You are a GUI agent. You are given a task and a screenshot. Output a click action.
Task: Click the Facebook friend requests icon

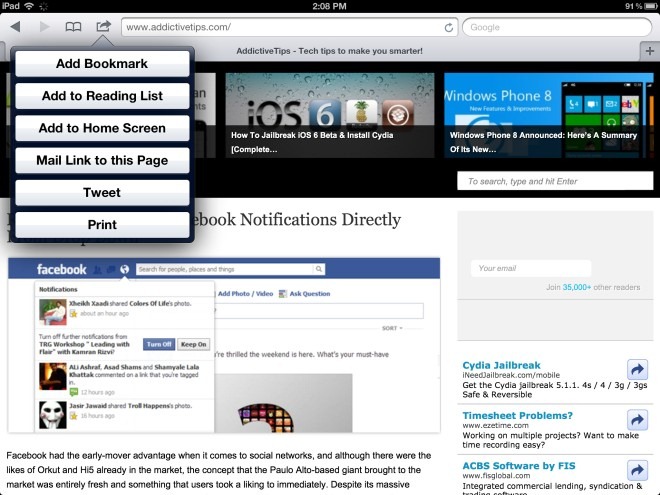(x=98, y=269)
